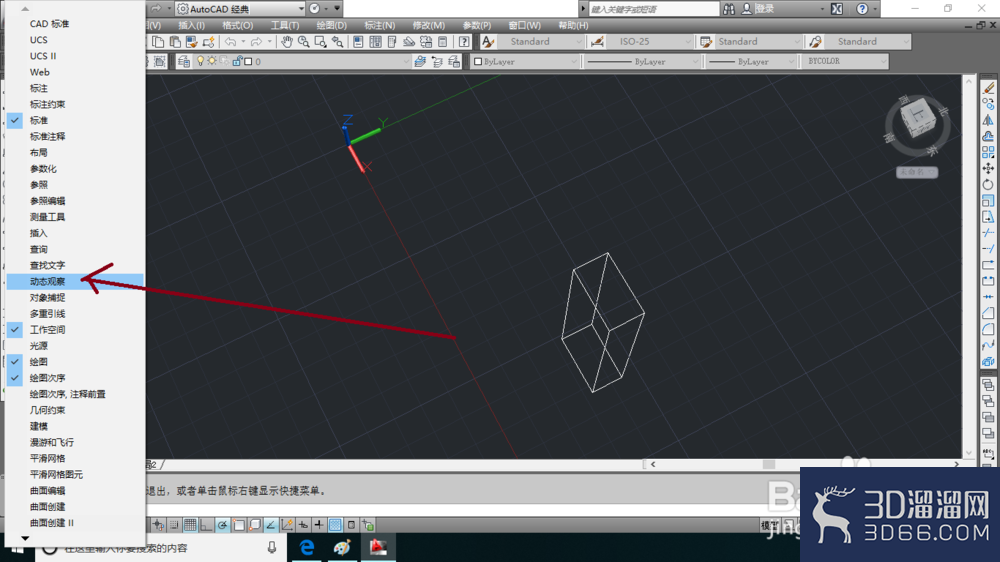Toggle 3D Object Snap in status bar
The image size is (1000, 562).
coord(254,525)
